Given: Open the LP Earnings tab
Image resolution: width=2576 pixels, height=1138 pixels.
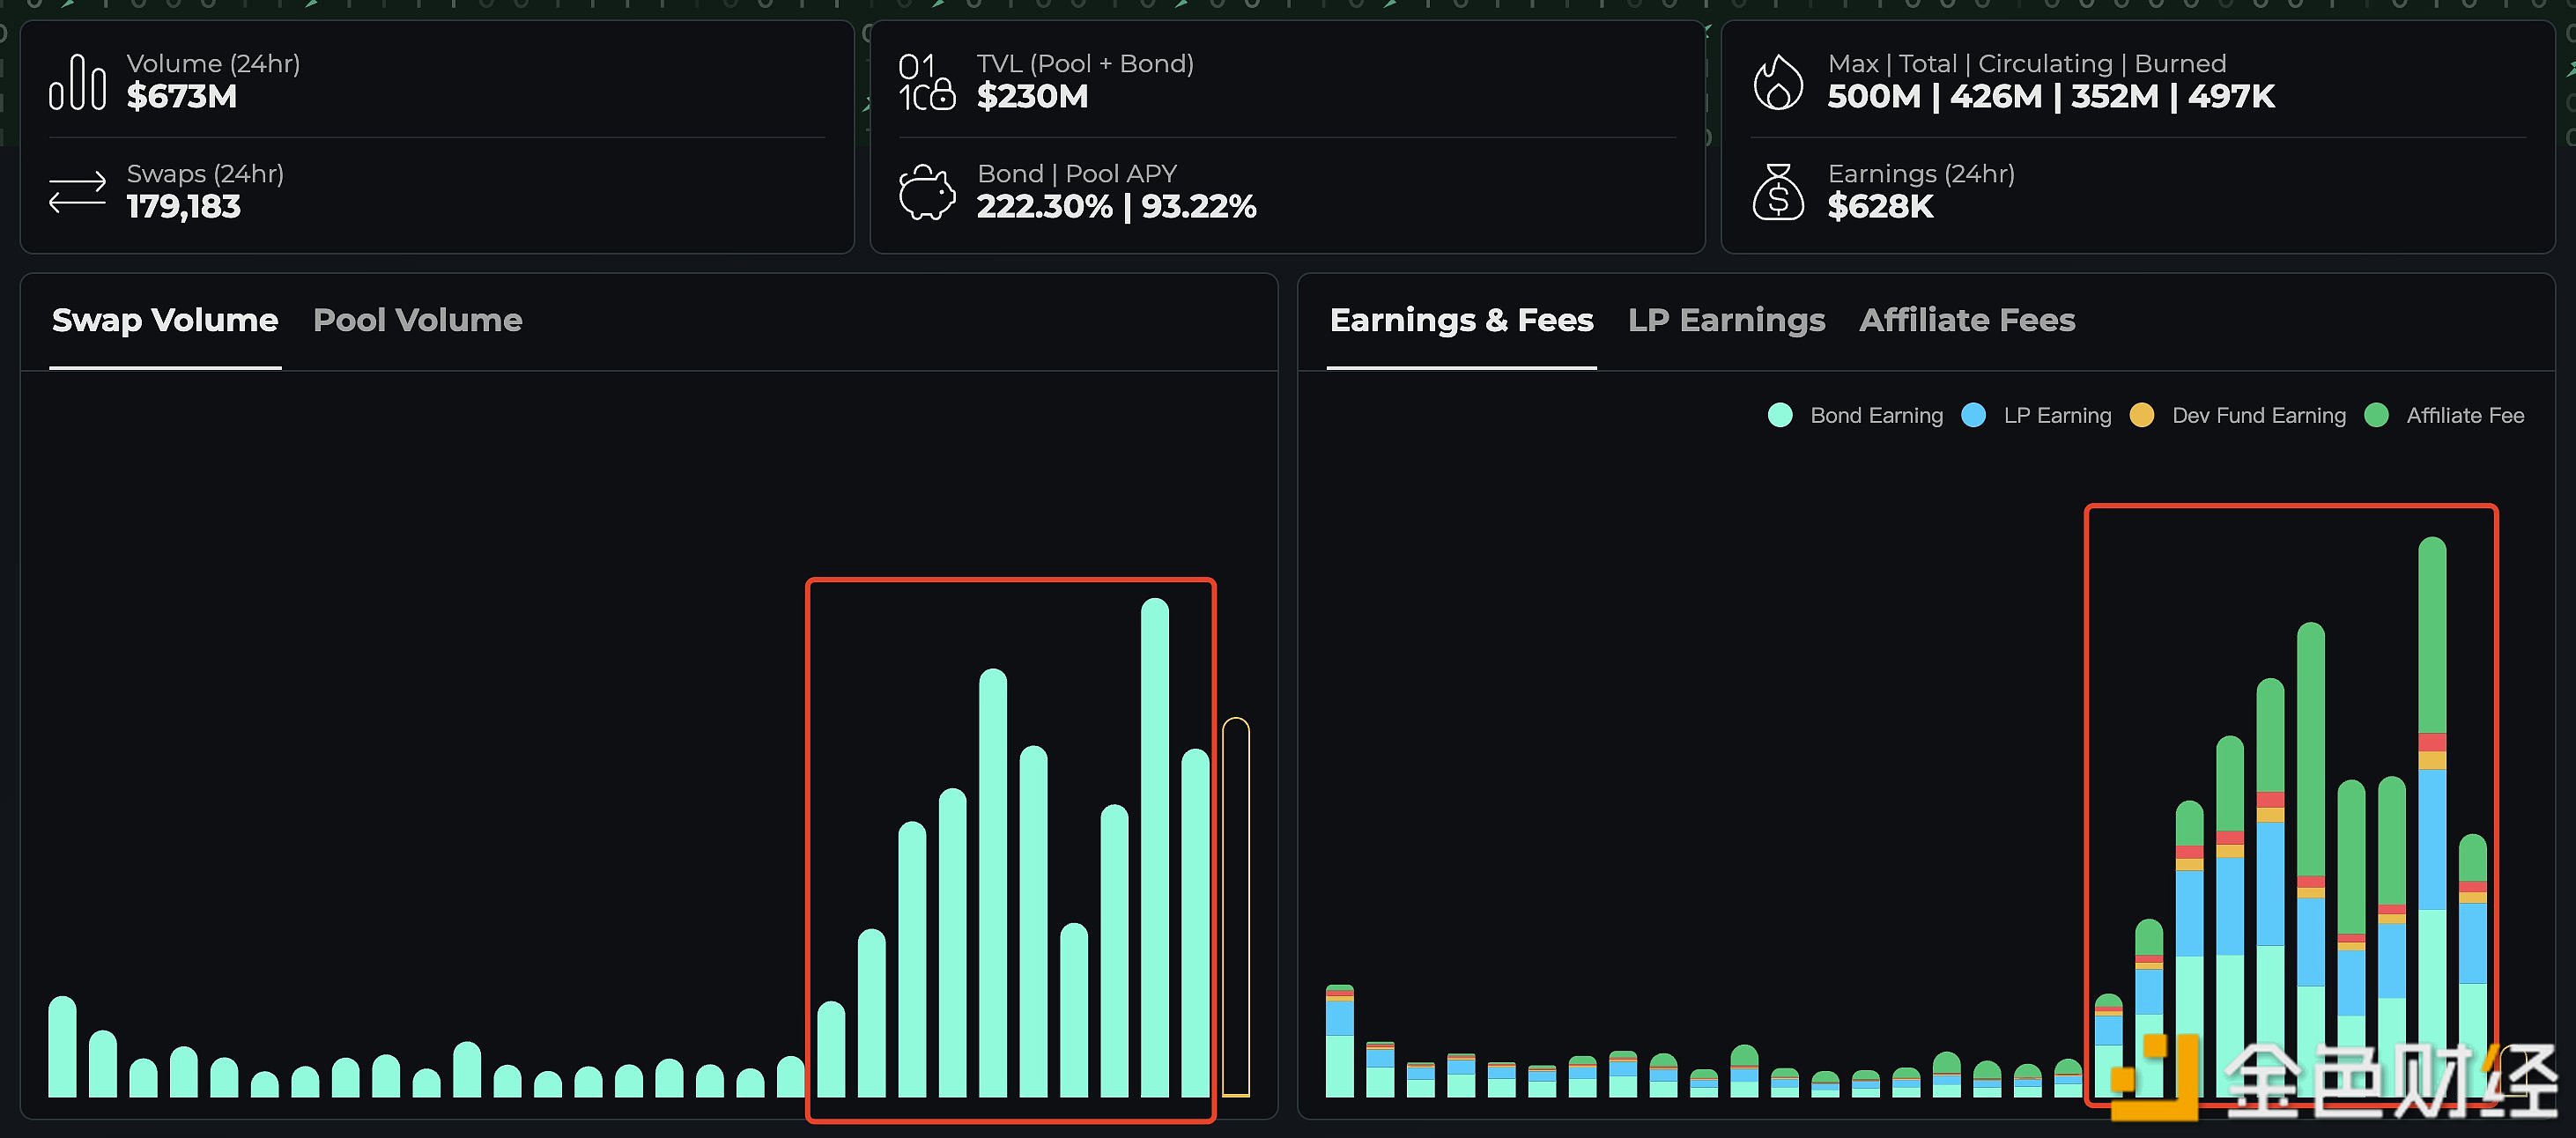Looking at the screenshot, I should (x=1726, y=320).
